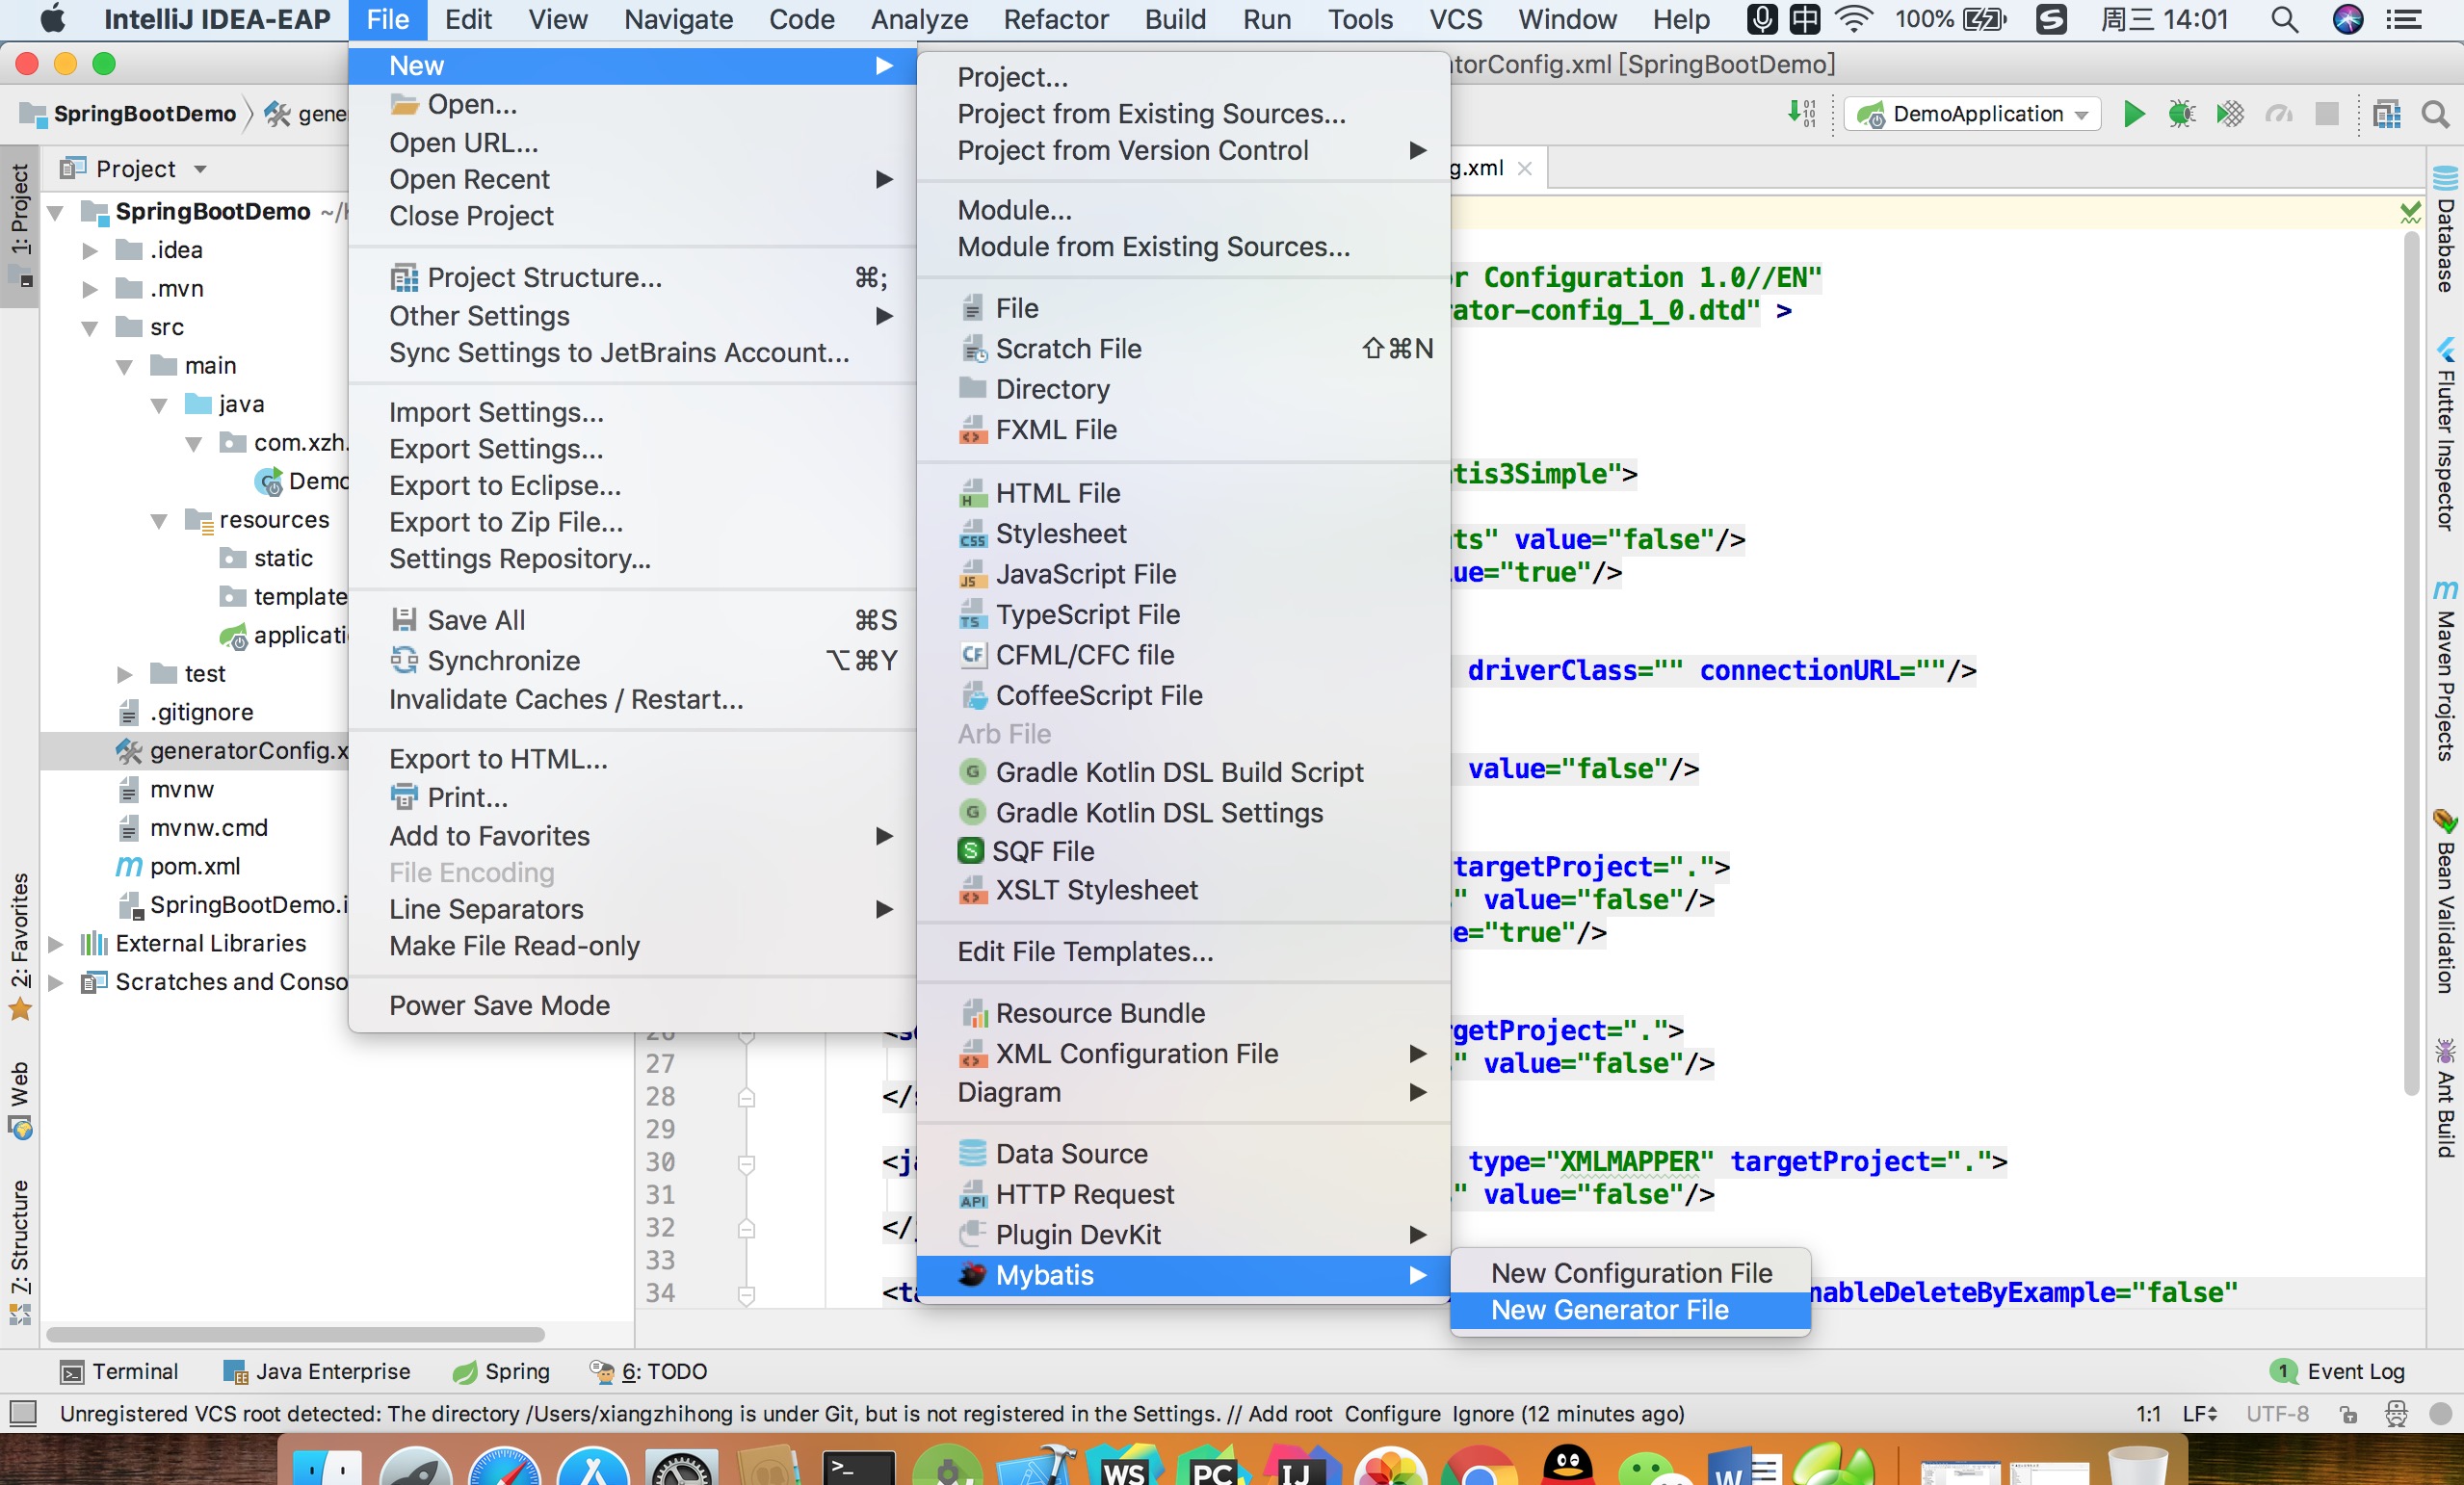This screenshot has width=2464, height=1485.
Task: Click 'Configure' link in status bar
Action: tap(1393, 1414)
